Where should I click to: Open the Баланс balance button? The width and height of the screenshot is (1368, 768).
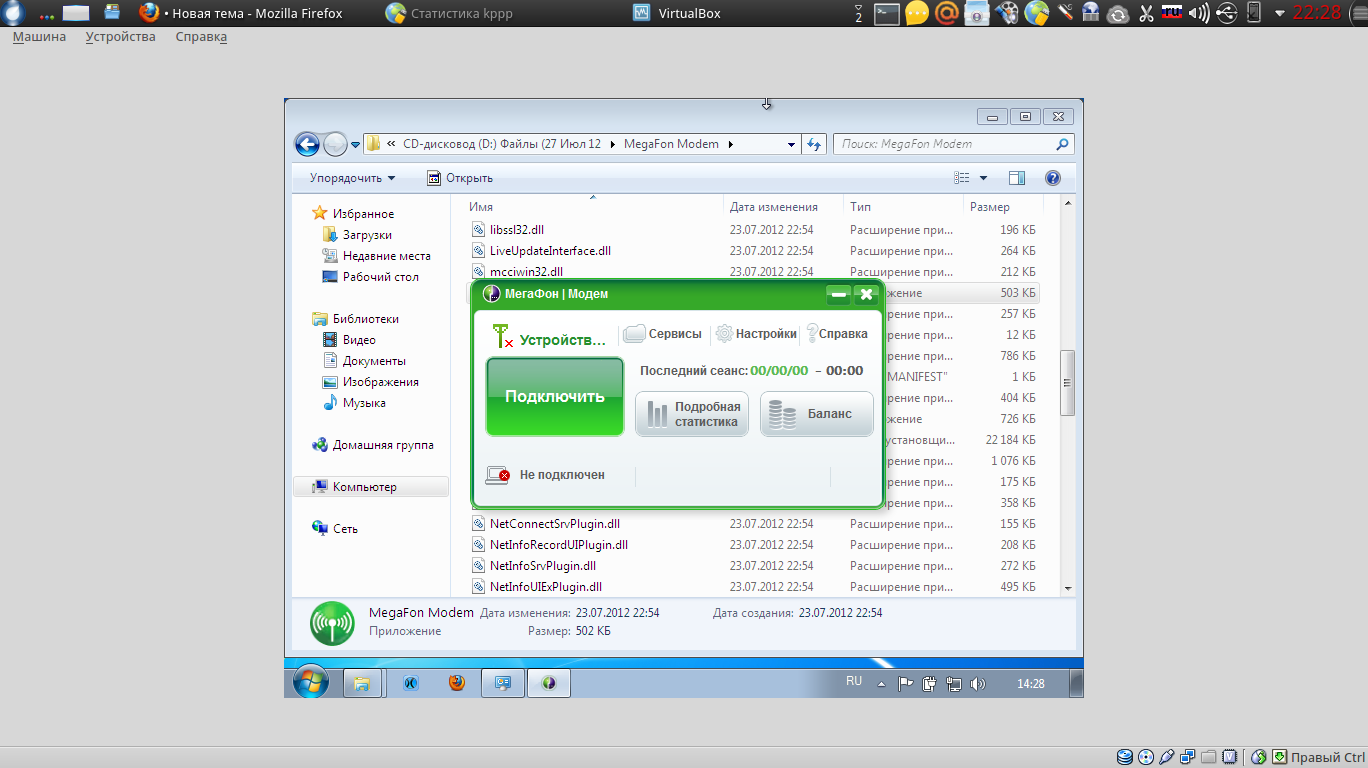pos(817,414)
